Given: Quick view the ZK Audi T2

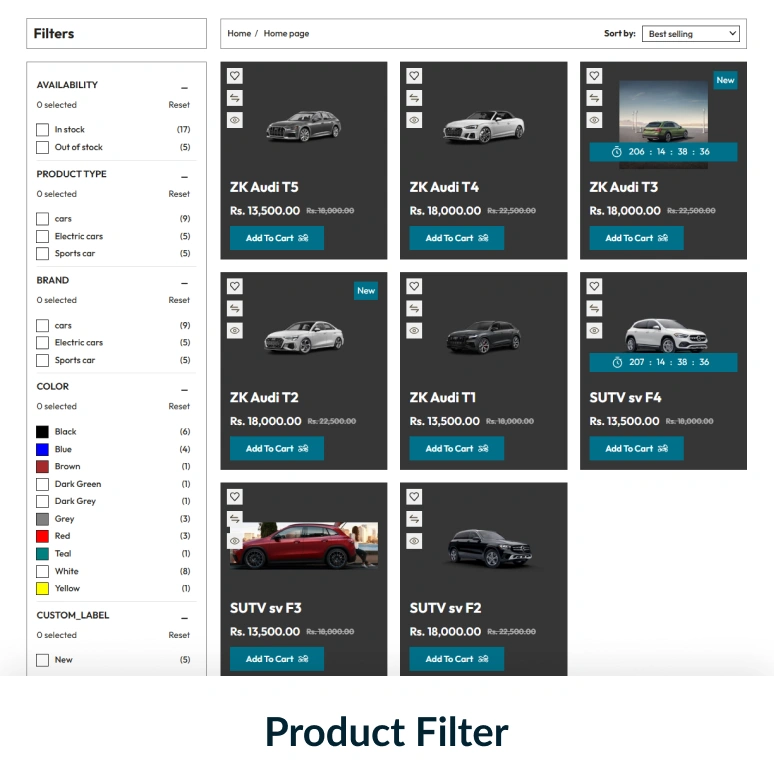Looking at the screenshot, I should [x=234, y=330].
